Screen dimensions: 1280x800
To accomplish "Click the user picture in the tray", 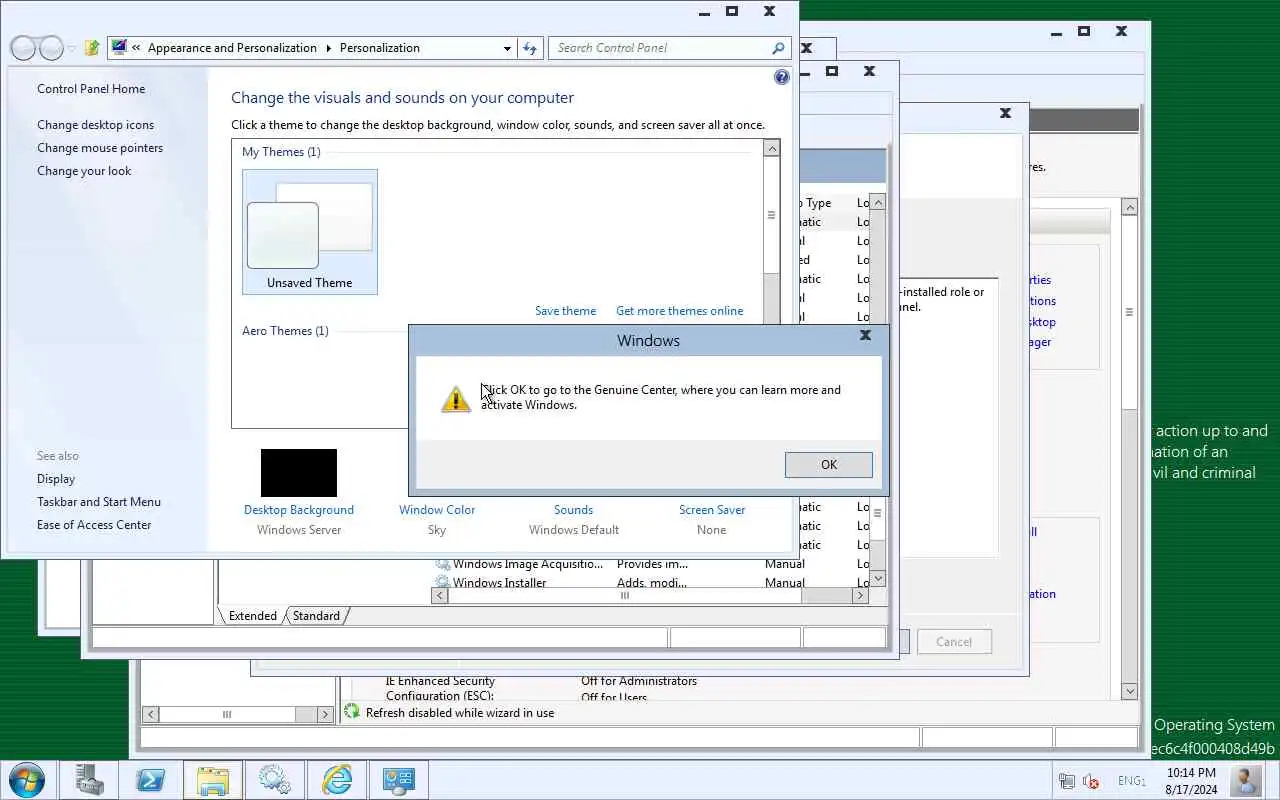I will (1245, 780).
